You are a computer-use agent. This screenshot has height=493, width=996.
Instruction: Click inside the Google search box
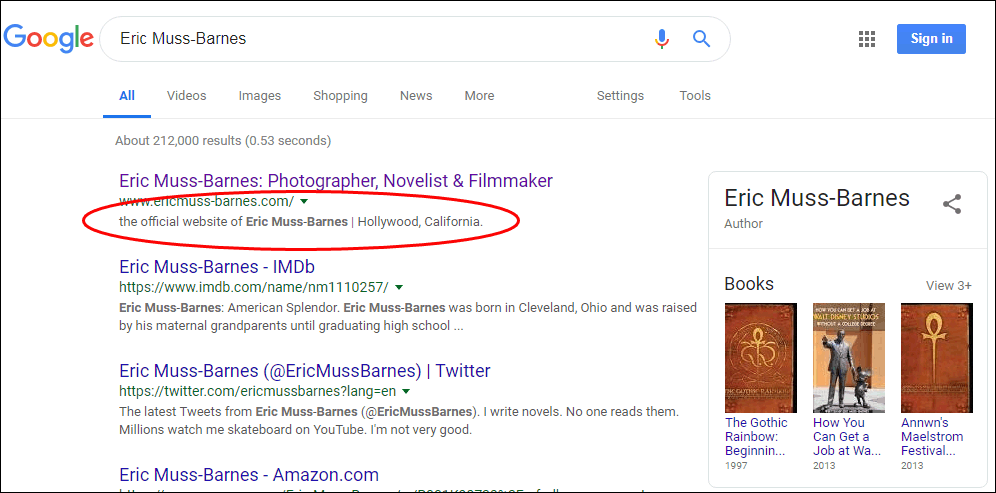click(x=380, y=39)
